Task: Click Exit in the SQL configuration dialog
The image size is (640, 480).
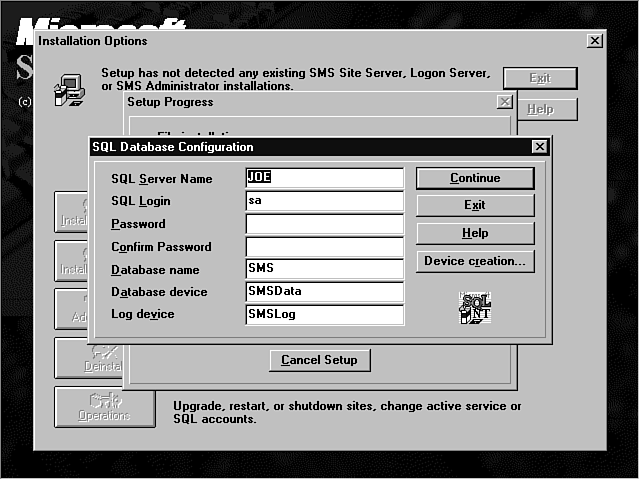Action: pos(475,205)
